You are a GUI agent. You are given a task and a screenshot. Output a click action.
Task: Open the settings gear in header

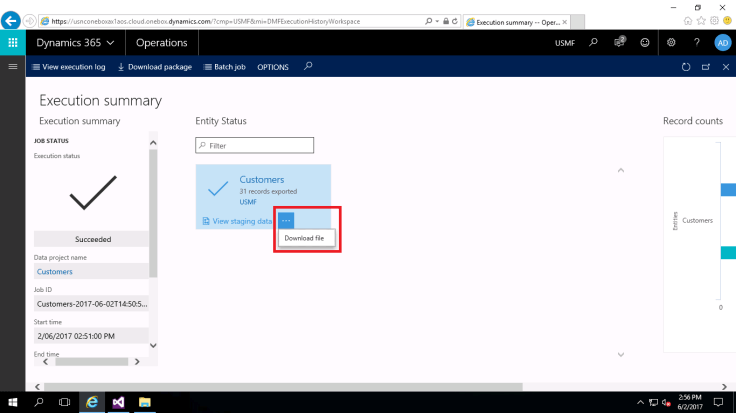tap(671, 43)
